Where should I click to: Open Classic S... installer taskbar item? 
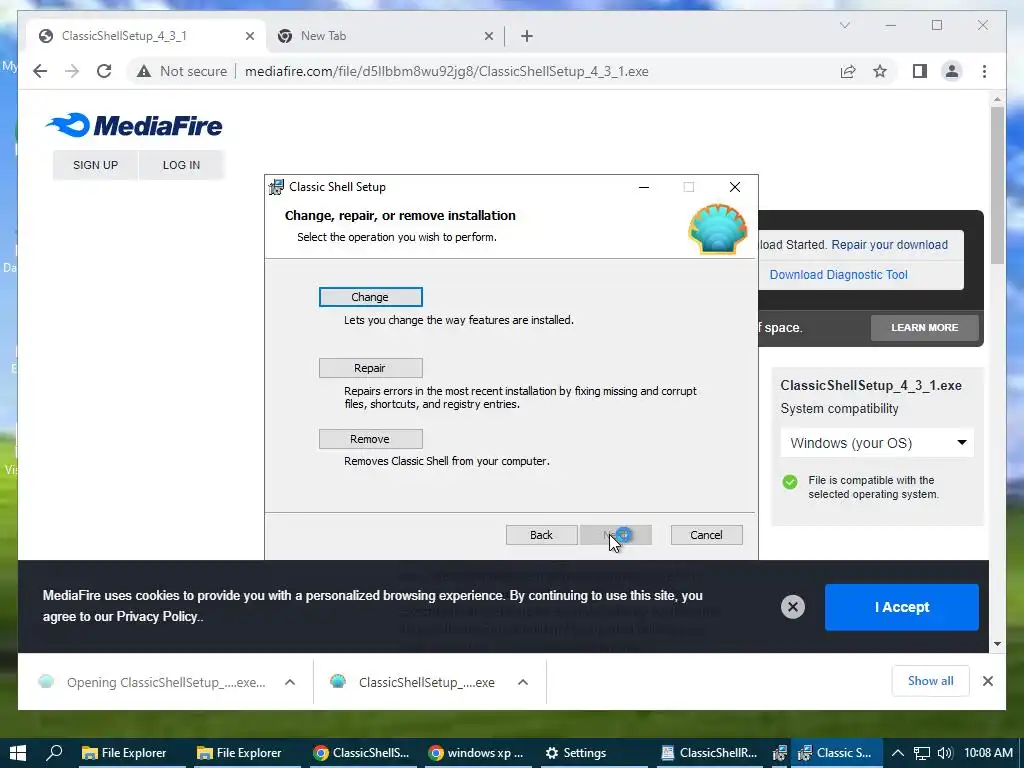[836, 753]
